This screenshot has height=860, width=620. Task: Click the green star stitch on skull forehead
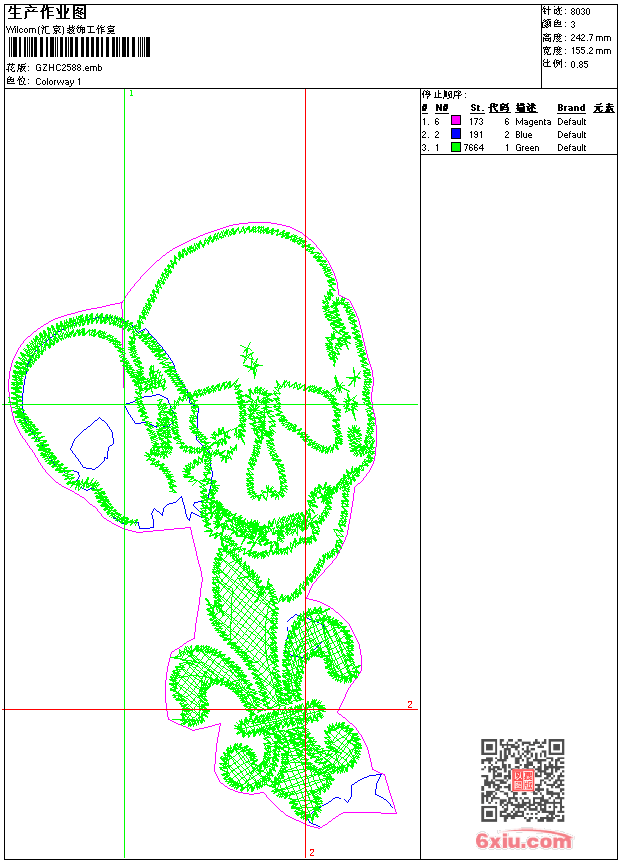[x=247, y=356]
